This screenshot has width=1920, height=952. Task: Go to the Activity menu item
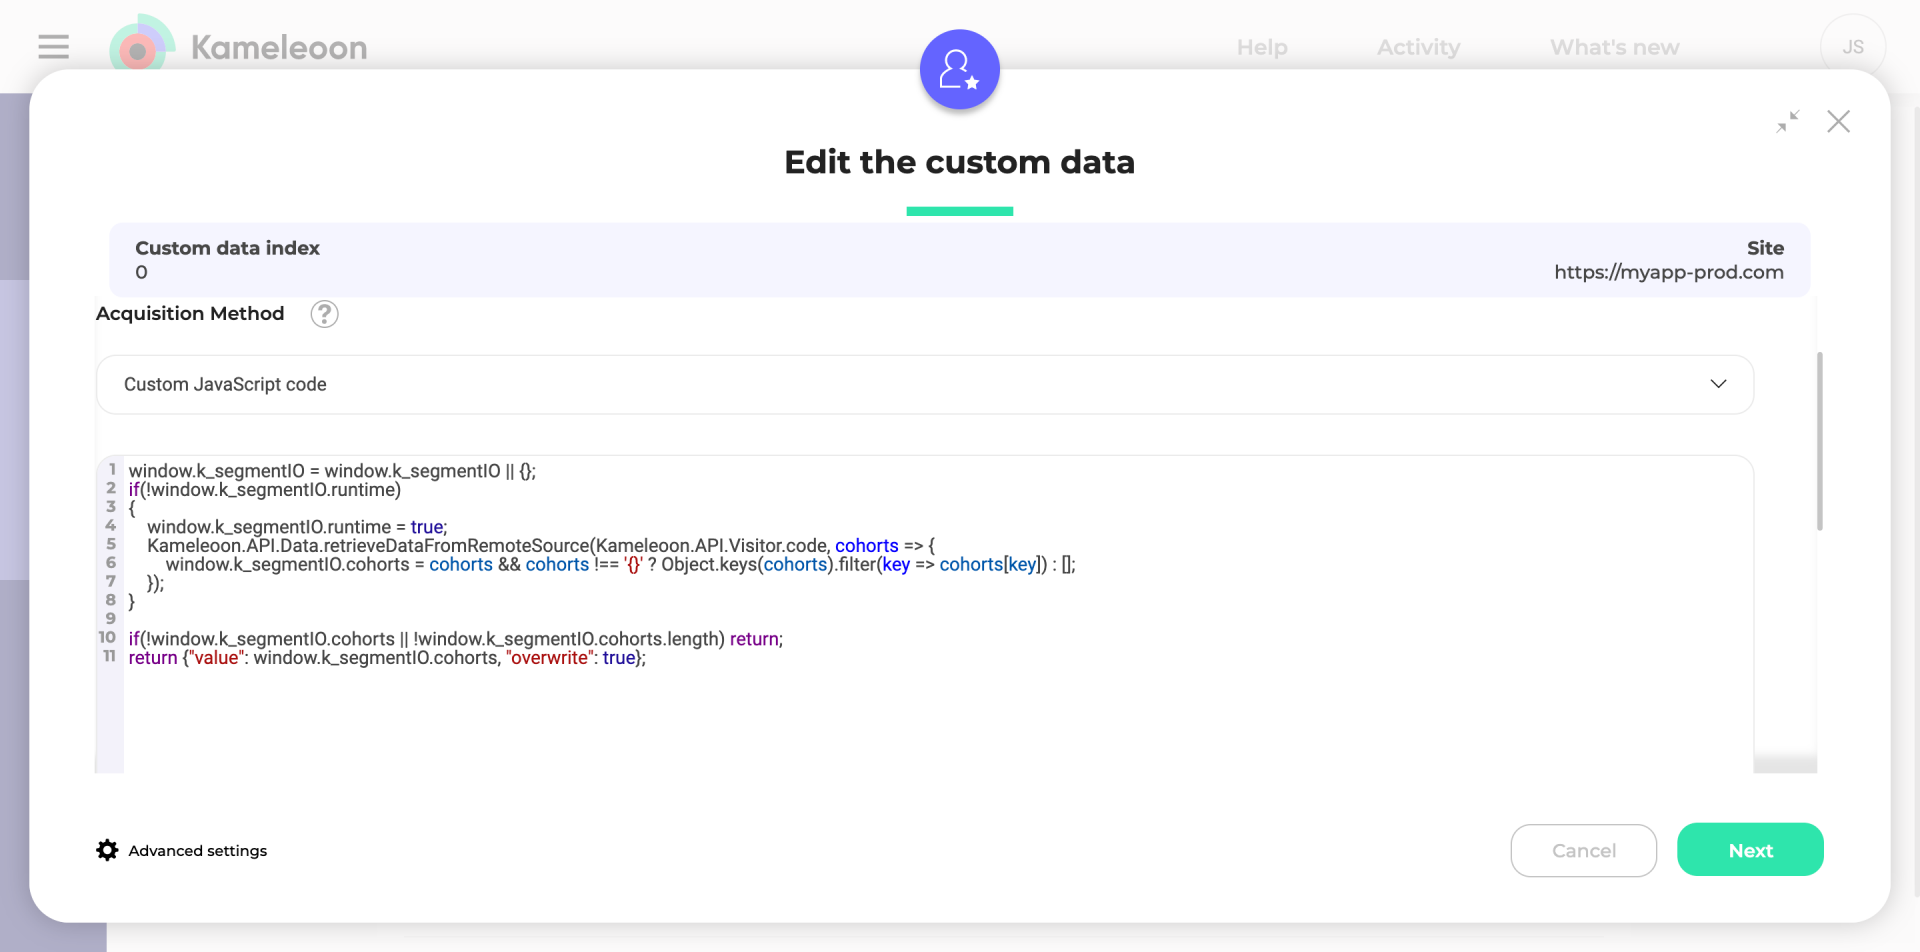(x=1418, y=47)
